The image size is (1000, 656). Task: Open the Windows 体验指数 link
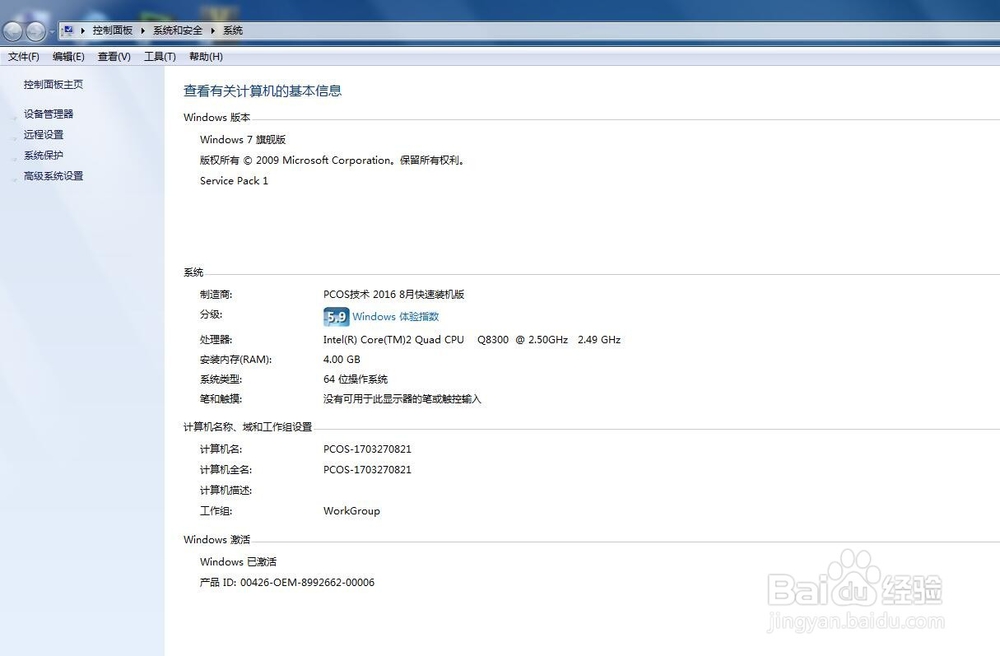click(395, 317)
